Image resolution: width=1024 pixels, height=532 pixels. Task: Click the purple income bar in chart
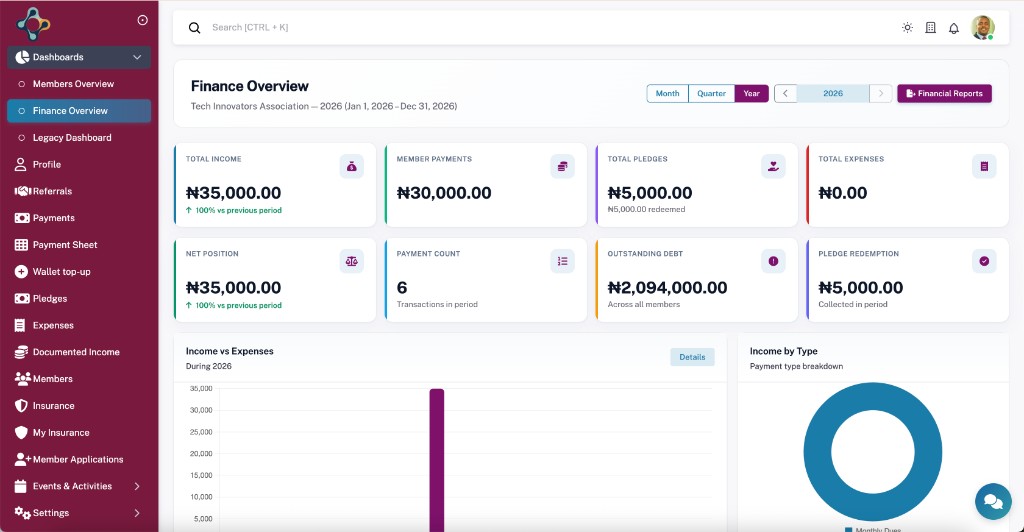pos(437,460)
